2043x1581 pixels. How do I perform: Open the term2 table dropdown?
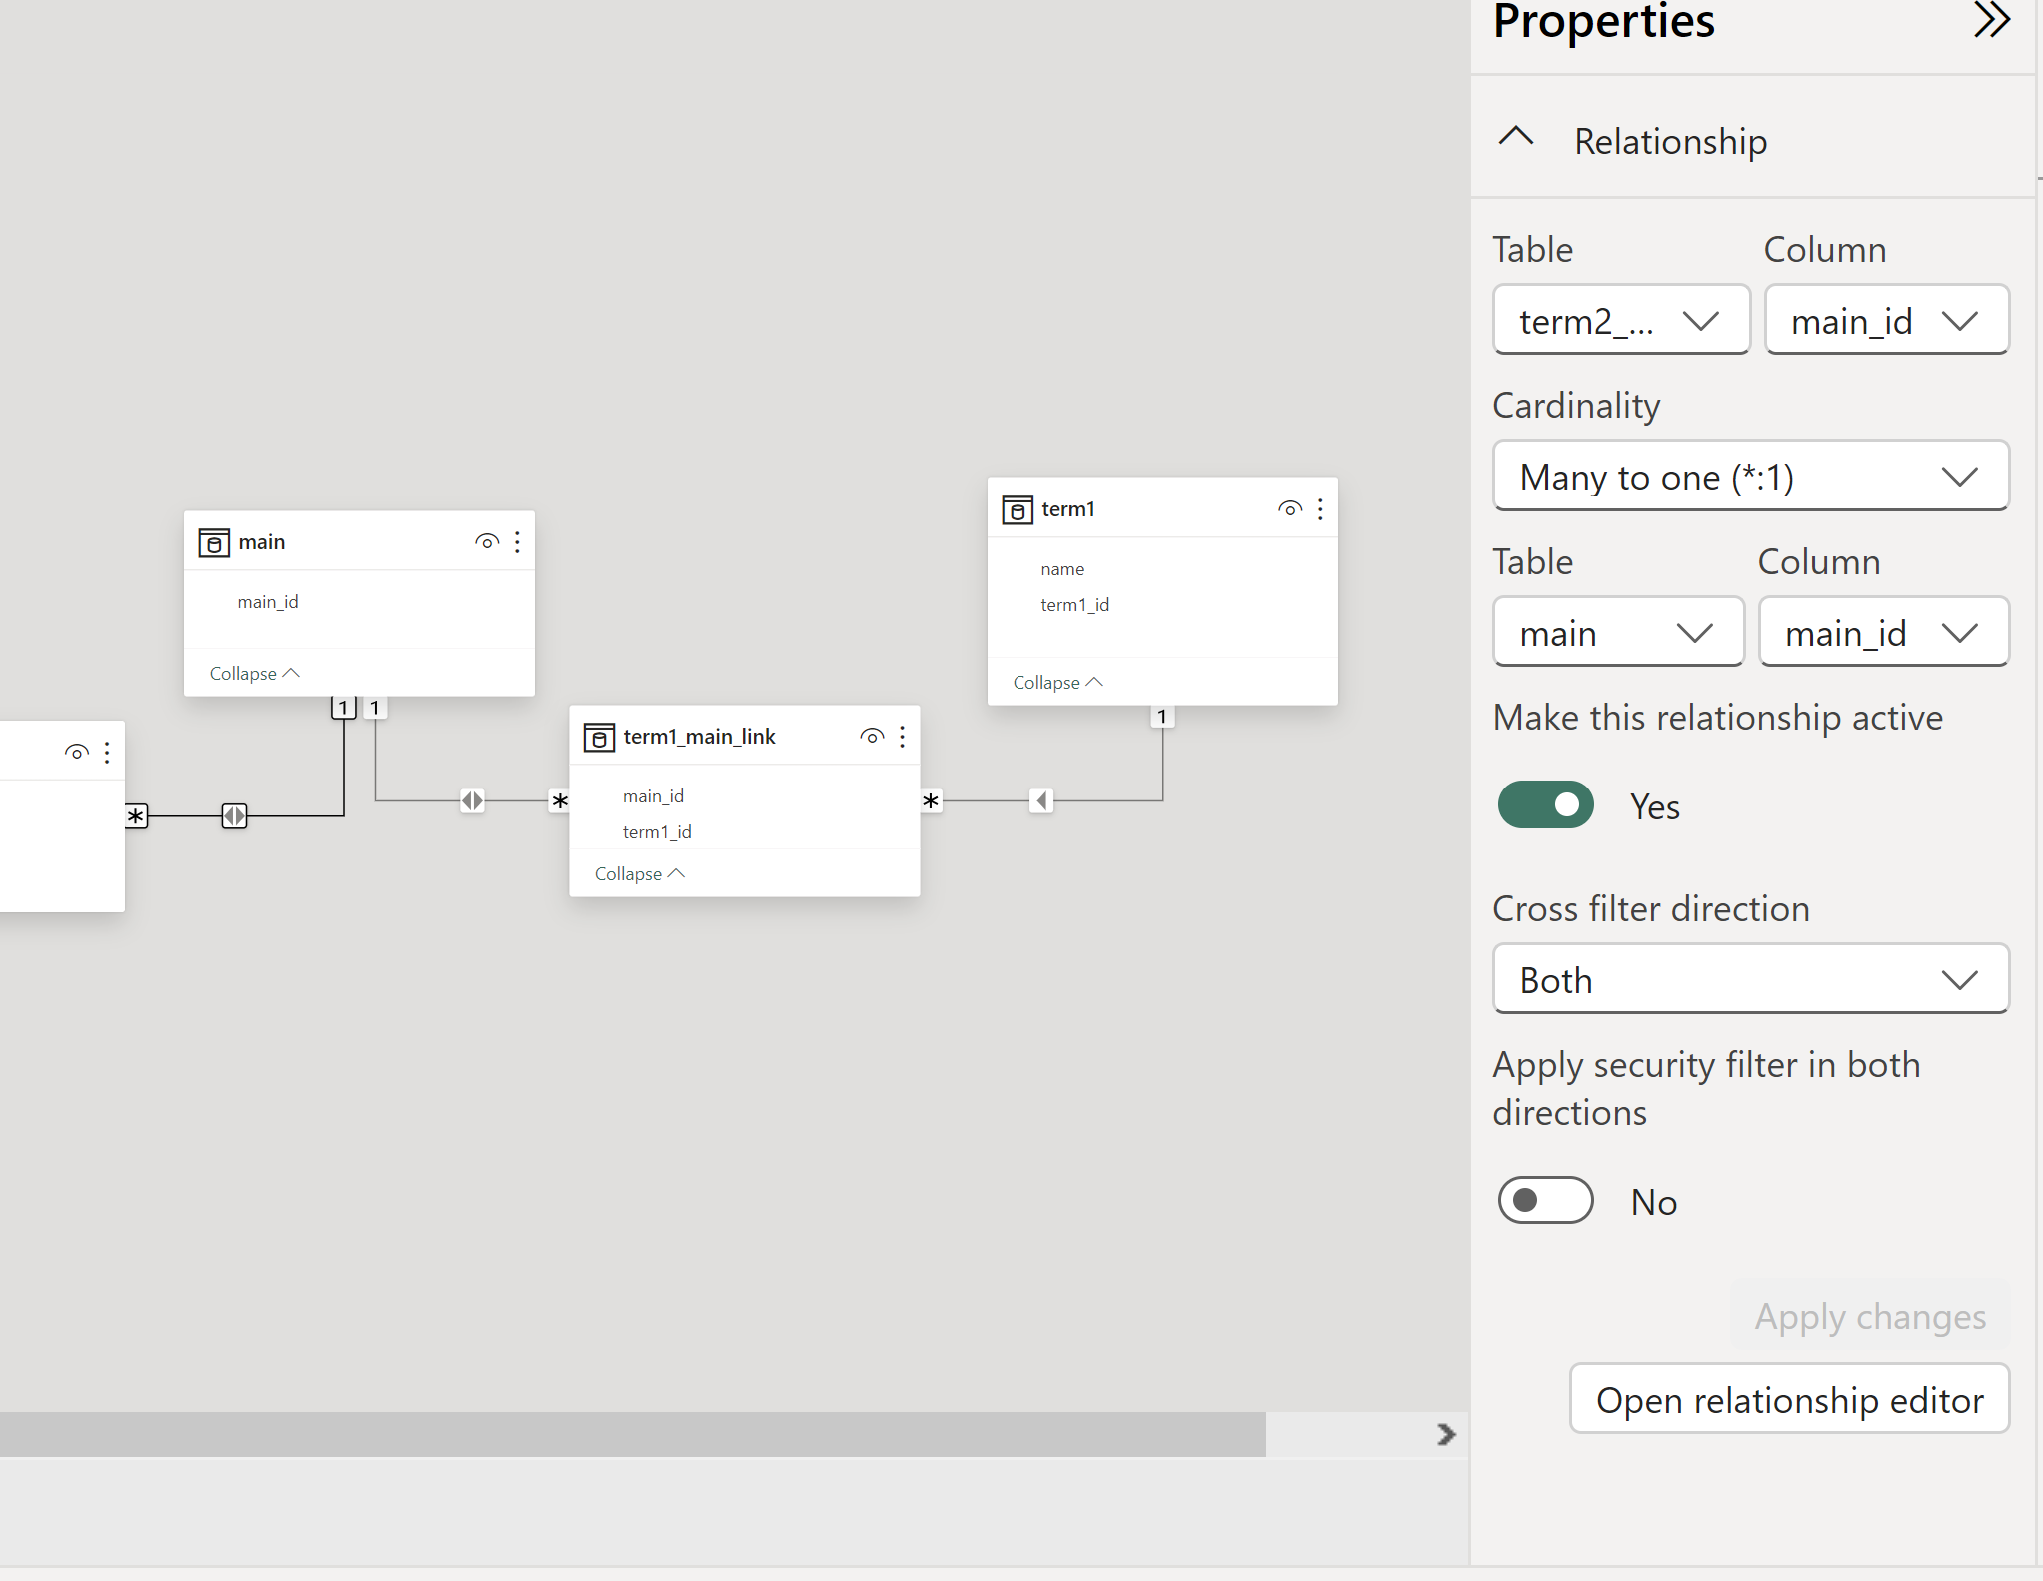click(x=1621, y=320)
